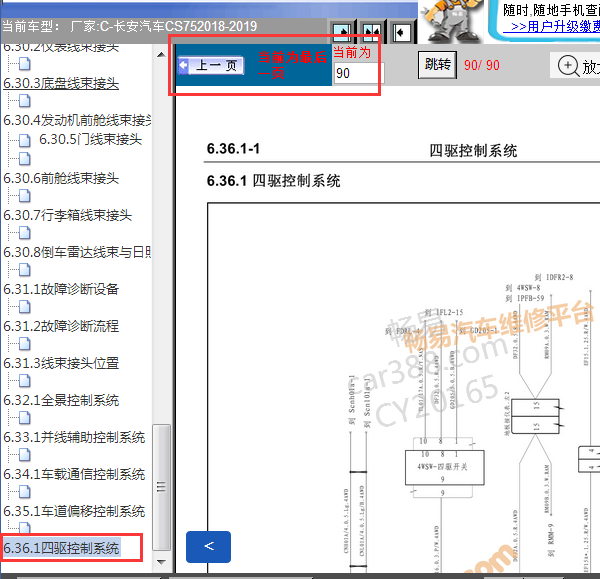600x579 pixels.
Task: Click document icon above 6.30.6前舱线束接头
Action: click(25, 159)
